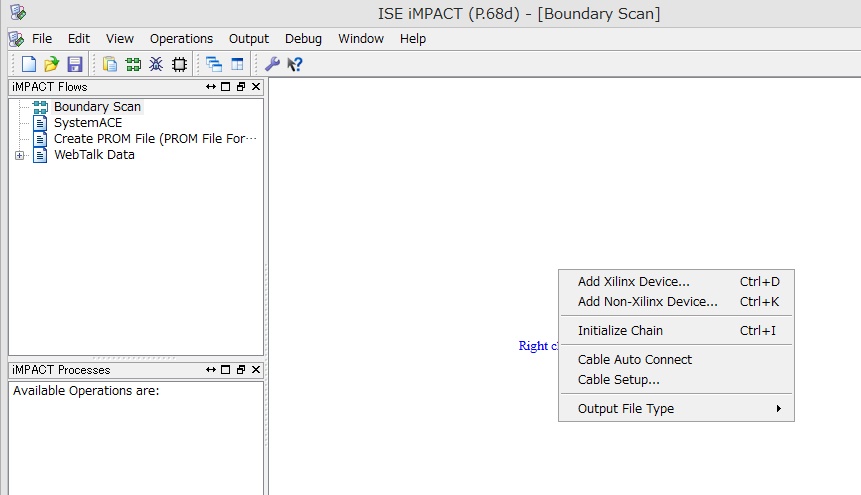Click the clipboard copy toolbar icon
The height and width of the screenshot is (495, 861).
110,64
